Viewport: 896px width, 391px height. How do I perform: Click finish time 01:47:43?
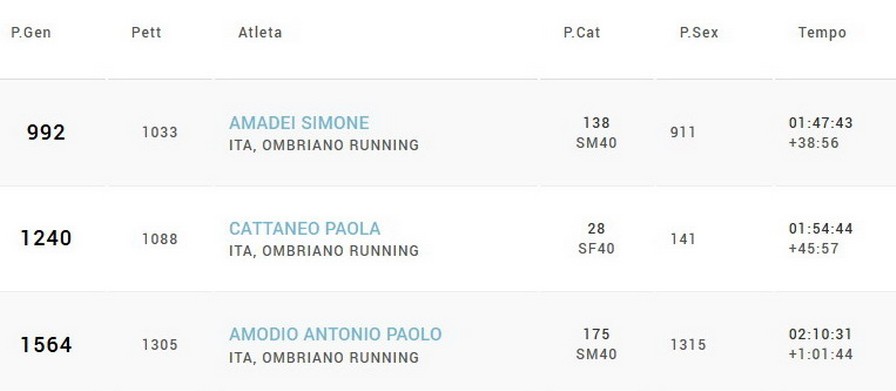pos(821,123)
